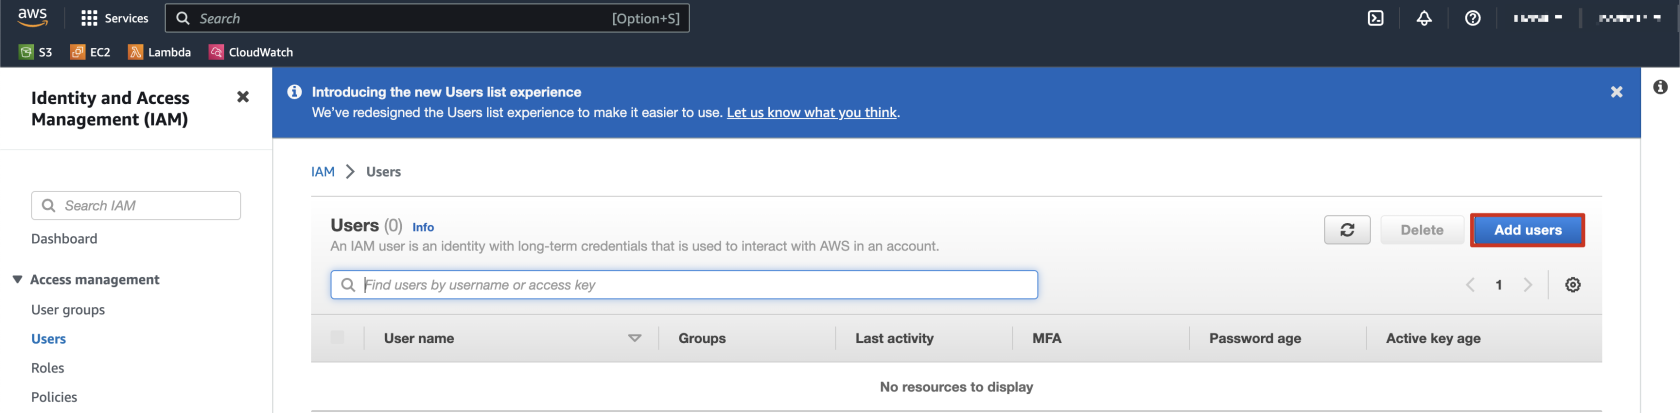Open the Users Info link
This screenshot has width=1680, height=413.
point(423,228)
